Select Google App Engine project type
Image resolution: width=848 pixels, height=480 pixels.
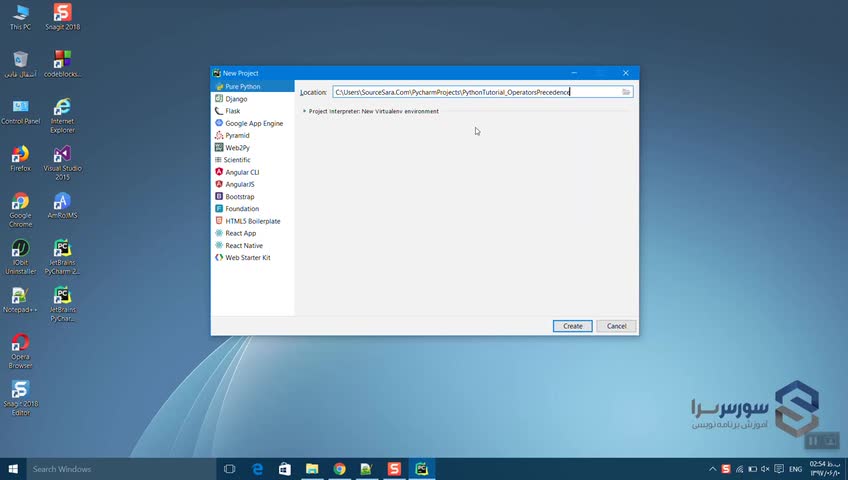click(x=253, y=123)
